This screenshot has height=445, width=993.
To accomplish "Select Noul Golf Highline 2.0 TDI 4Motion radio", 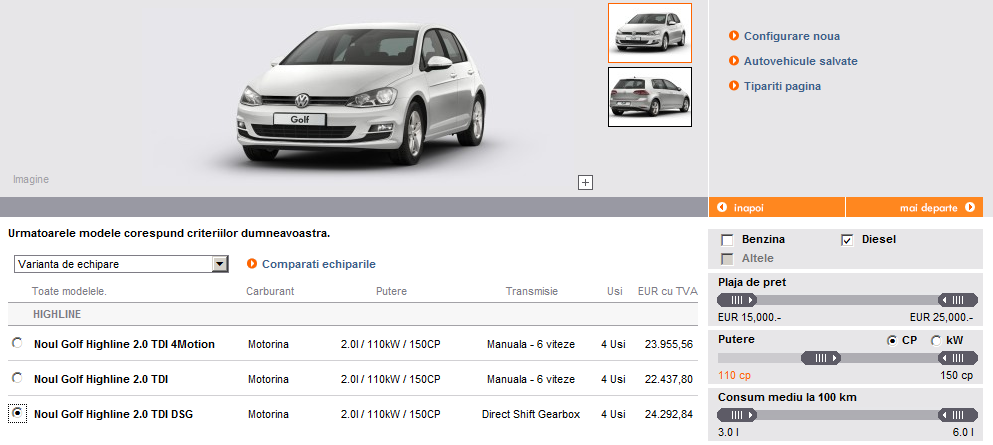I will tap(17, 343).
